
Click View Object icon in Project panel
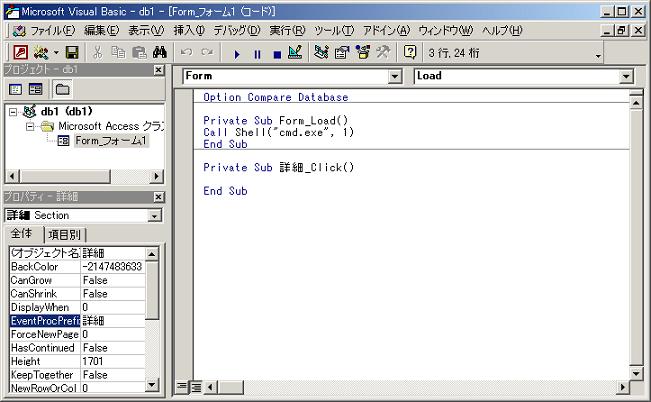tap(36, 89)
